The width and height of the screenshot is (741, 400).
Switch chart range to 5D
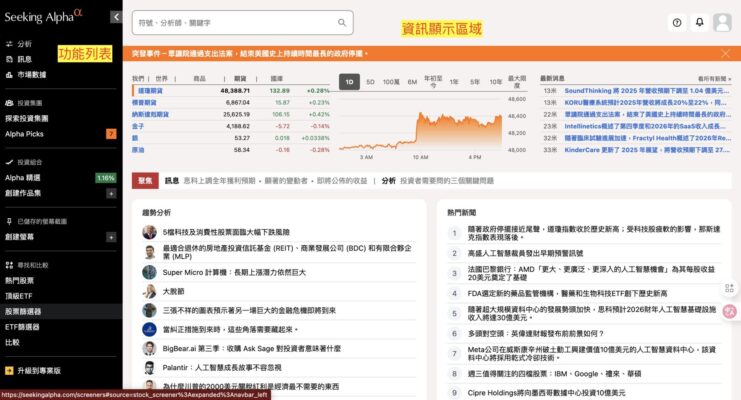point(370,81)
